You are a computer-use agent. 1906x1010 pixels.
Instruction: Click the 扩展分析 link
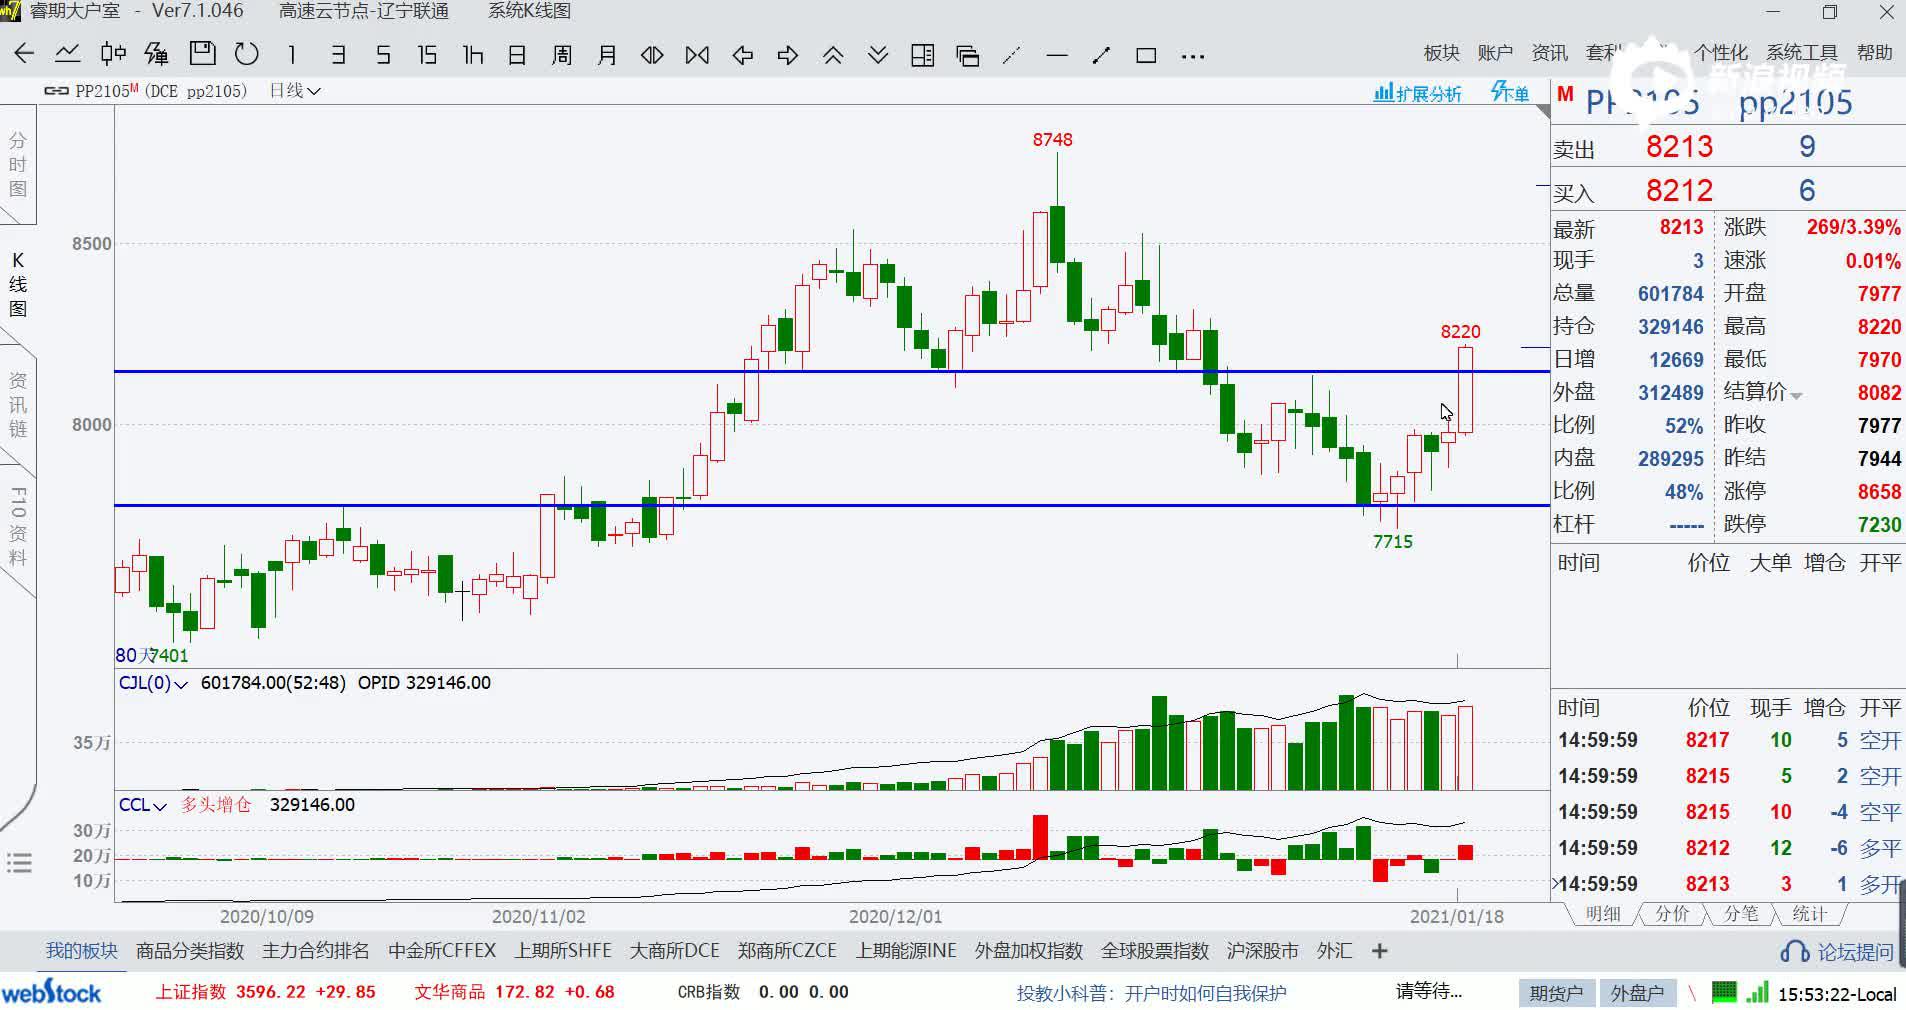coord(1418,93)
